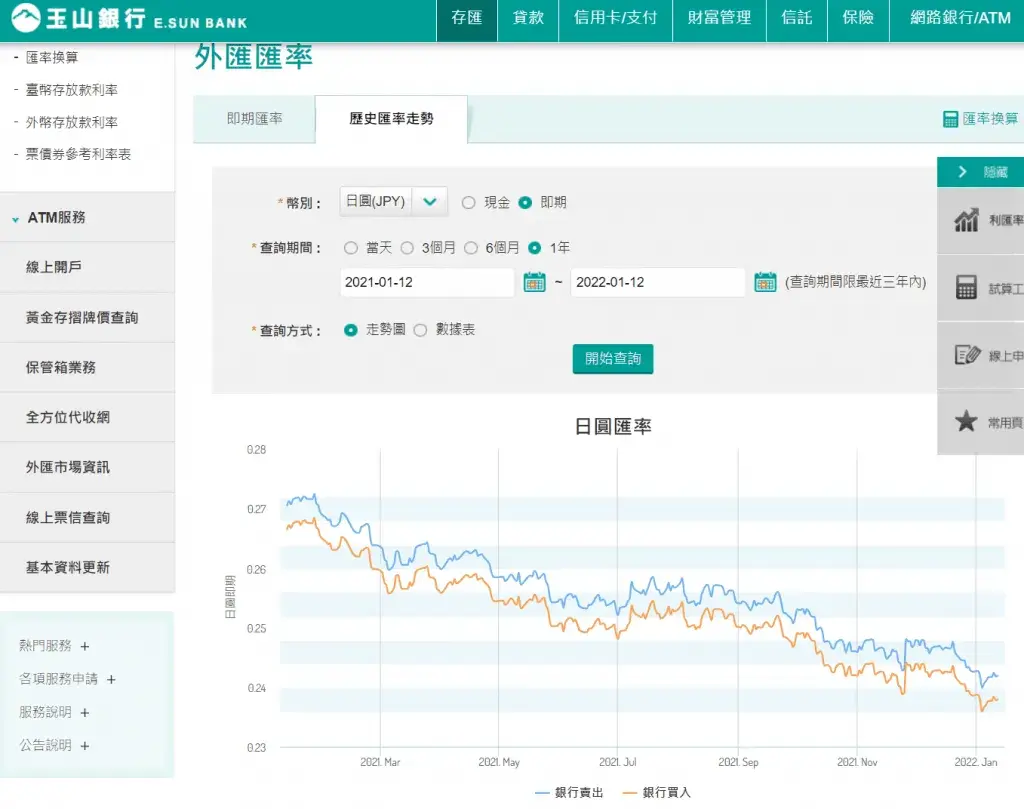Click the start date field 2021-01-12

427,282
